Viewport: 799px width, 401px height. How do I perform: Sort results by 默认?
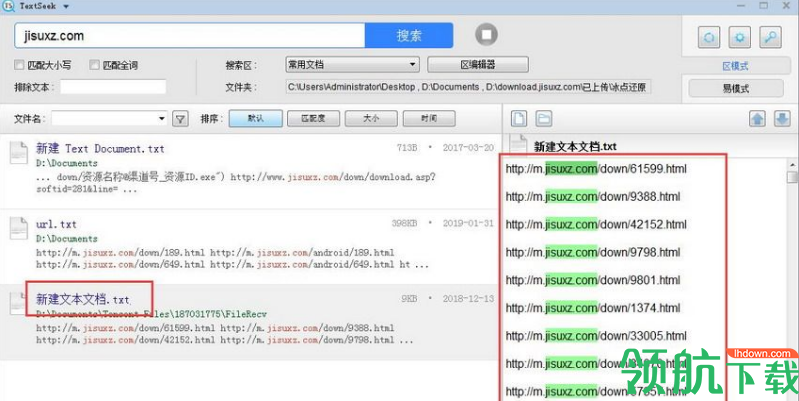[x=255, y=118]
